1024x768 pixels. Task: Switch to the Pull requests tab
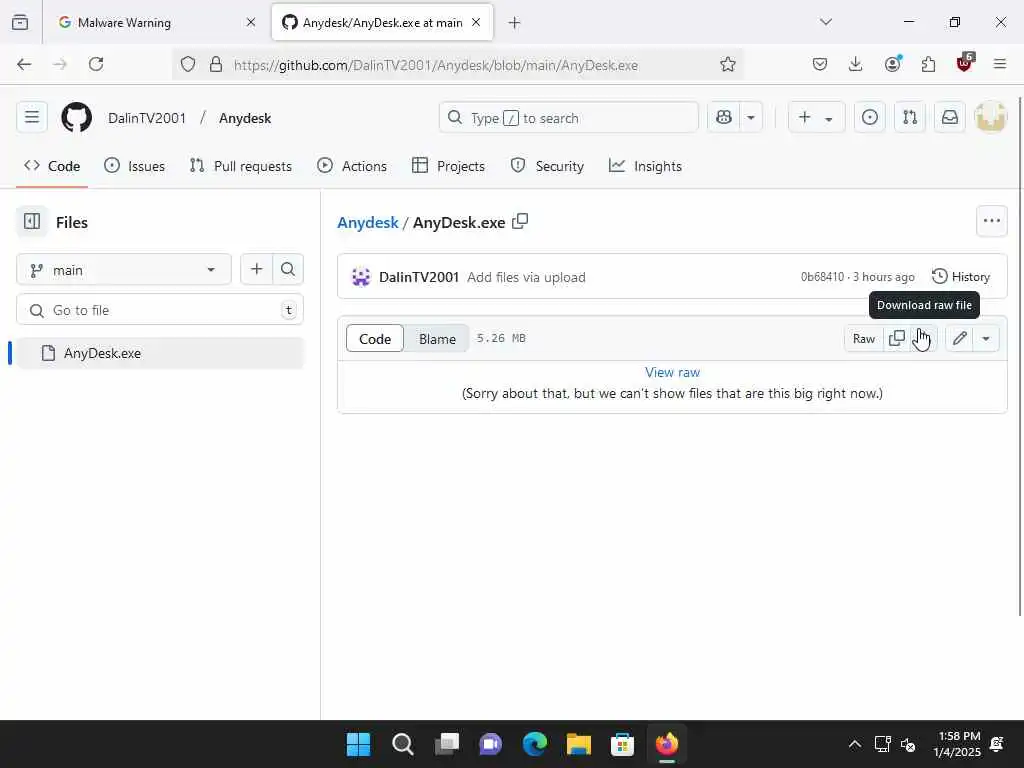pos(240,166)
